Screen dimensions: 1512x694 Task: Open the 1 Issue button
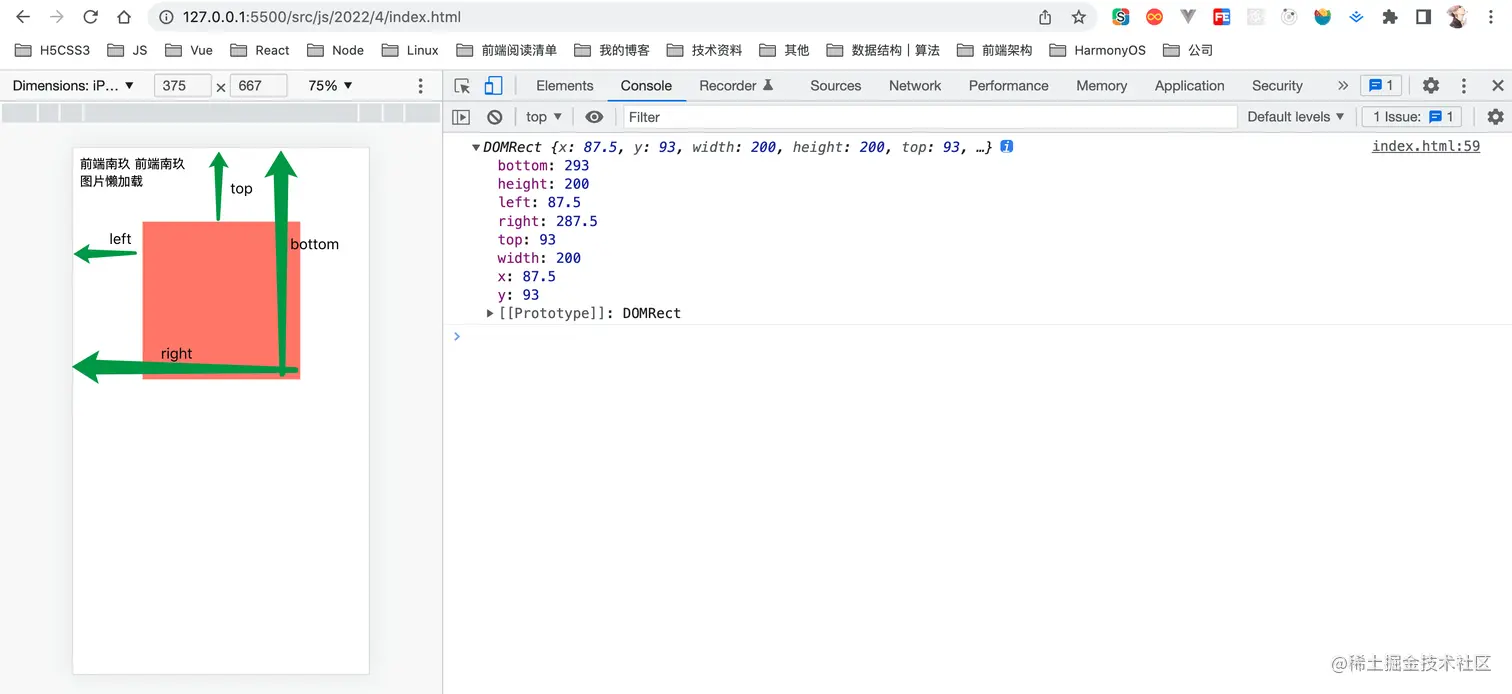1413,117
